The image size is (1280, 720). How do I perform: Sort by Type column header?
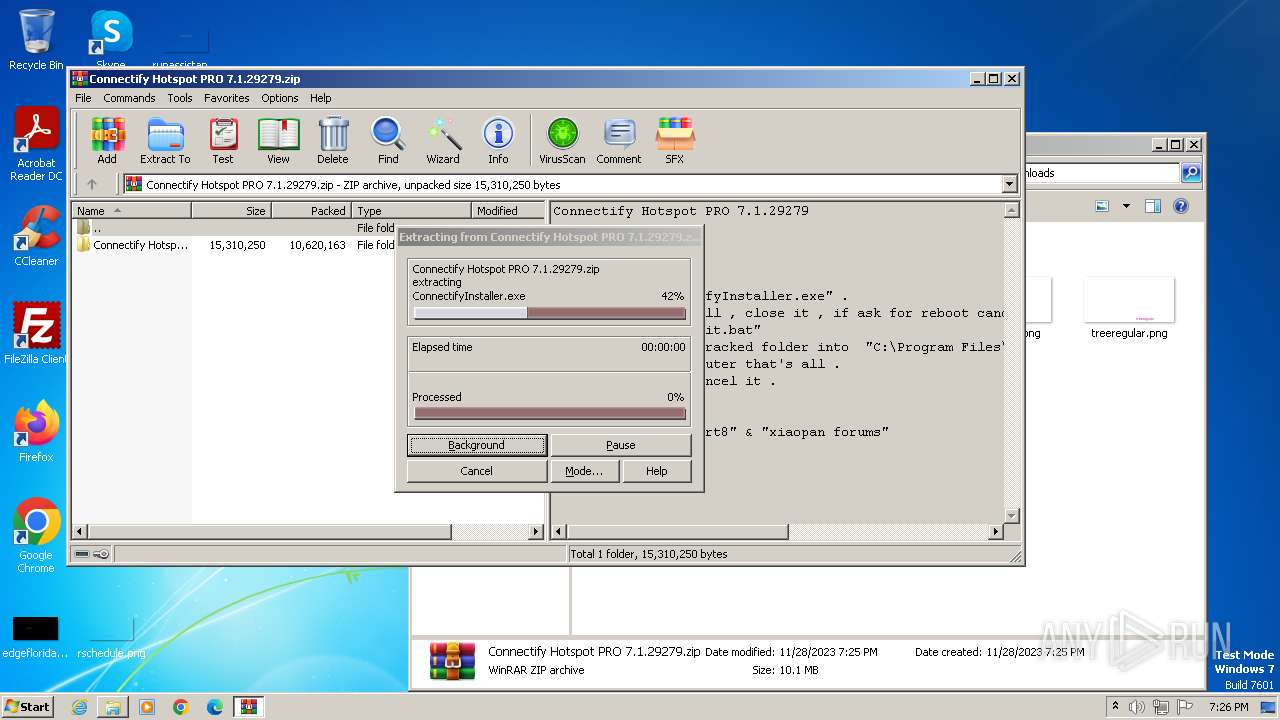411,210
